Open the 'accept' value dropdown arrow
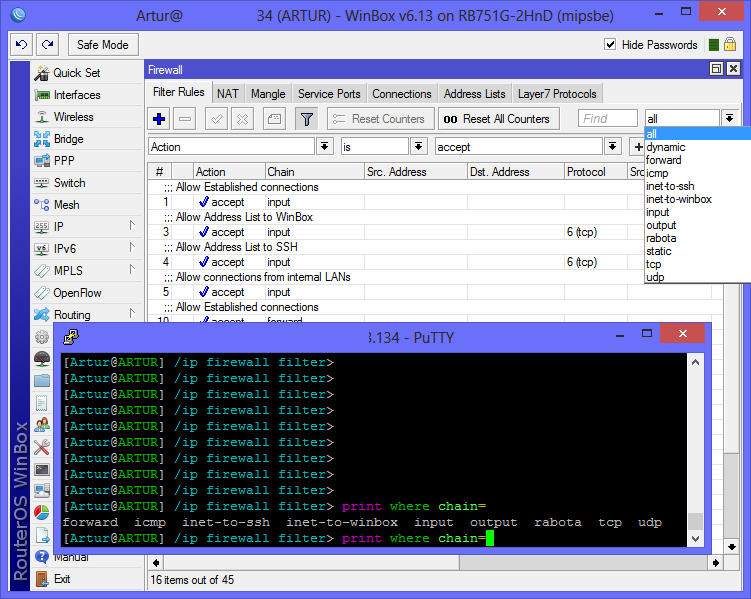 (613, 147)
